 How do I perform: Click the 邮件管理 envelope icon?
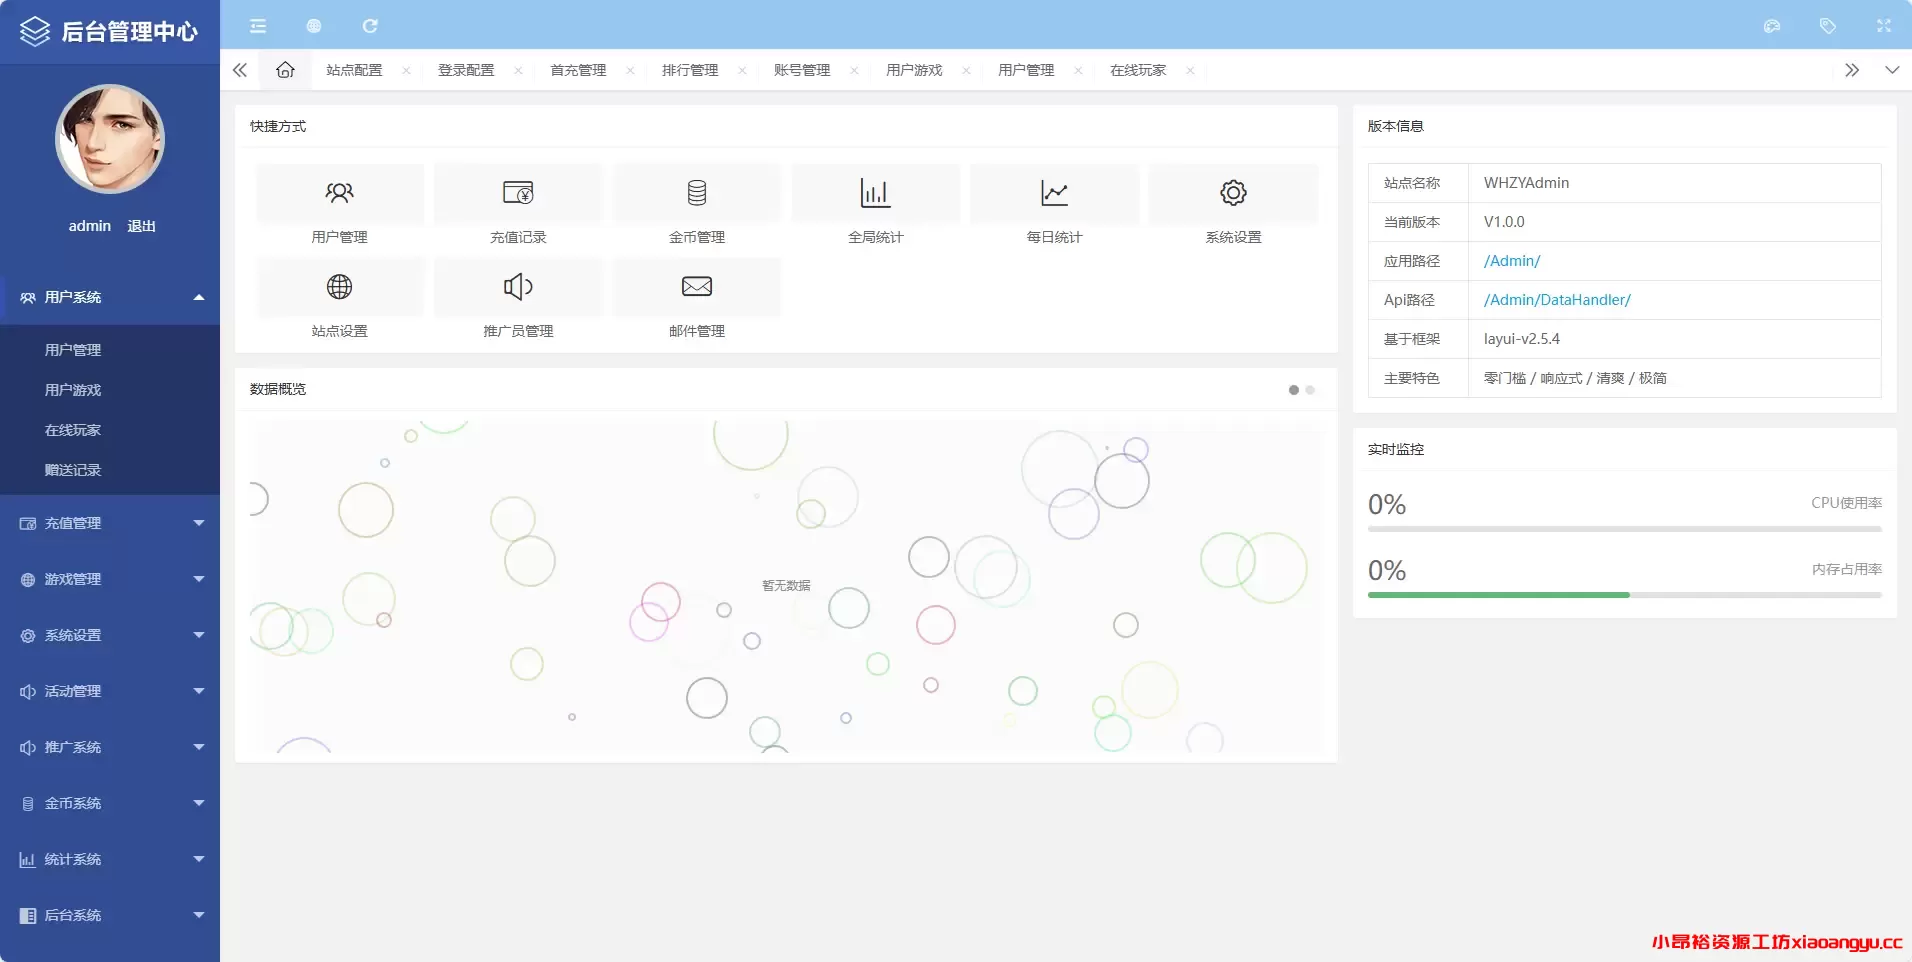point(696,287)
